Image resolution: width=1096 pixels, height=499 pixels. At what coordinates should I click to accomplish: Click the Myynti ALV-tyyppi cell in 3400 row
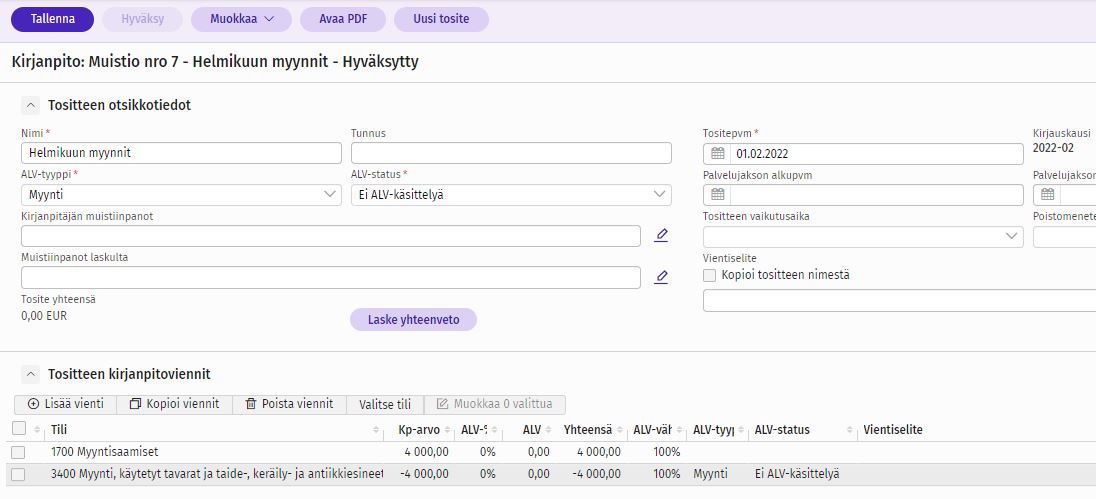click(710, 475)
